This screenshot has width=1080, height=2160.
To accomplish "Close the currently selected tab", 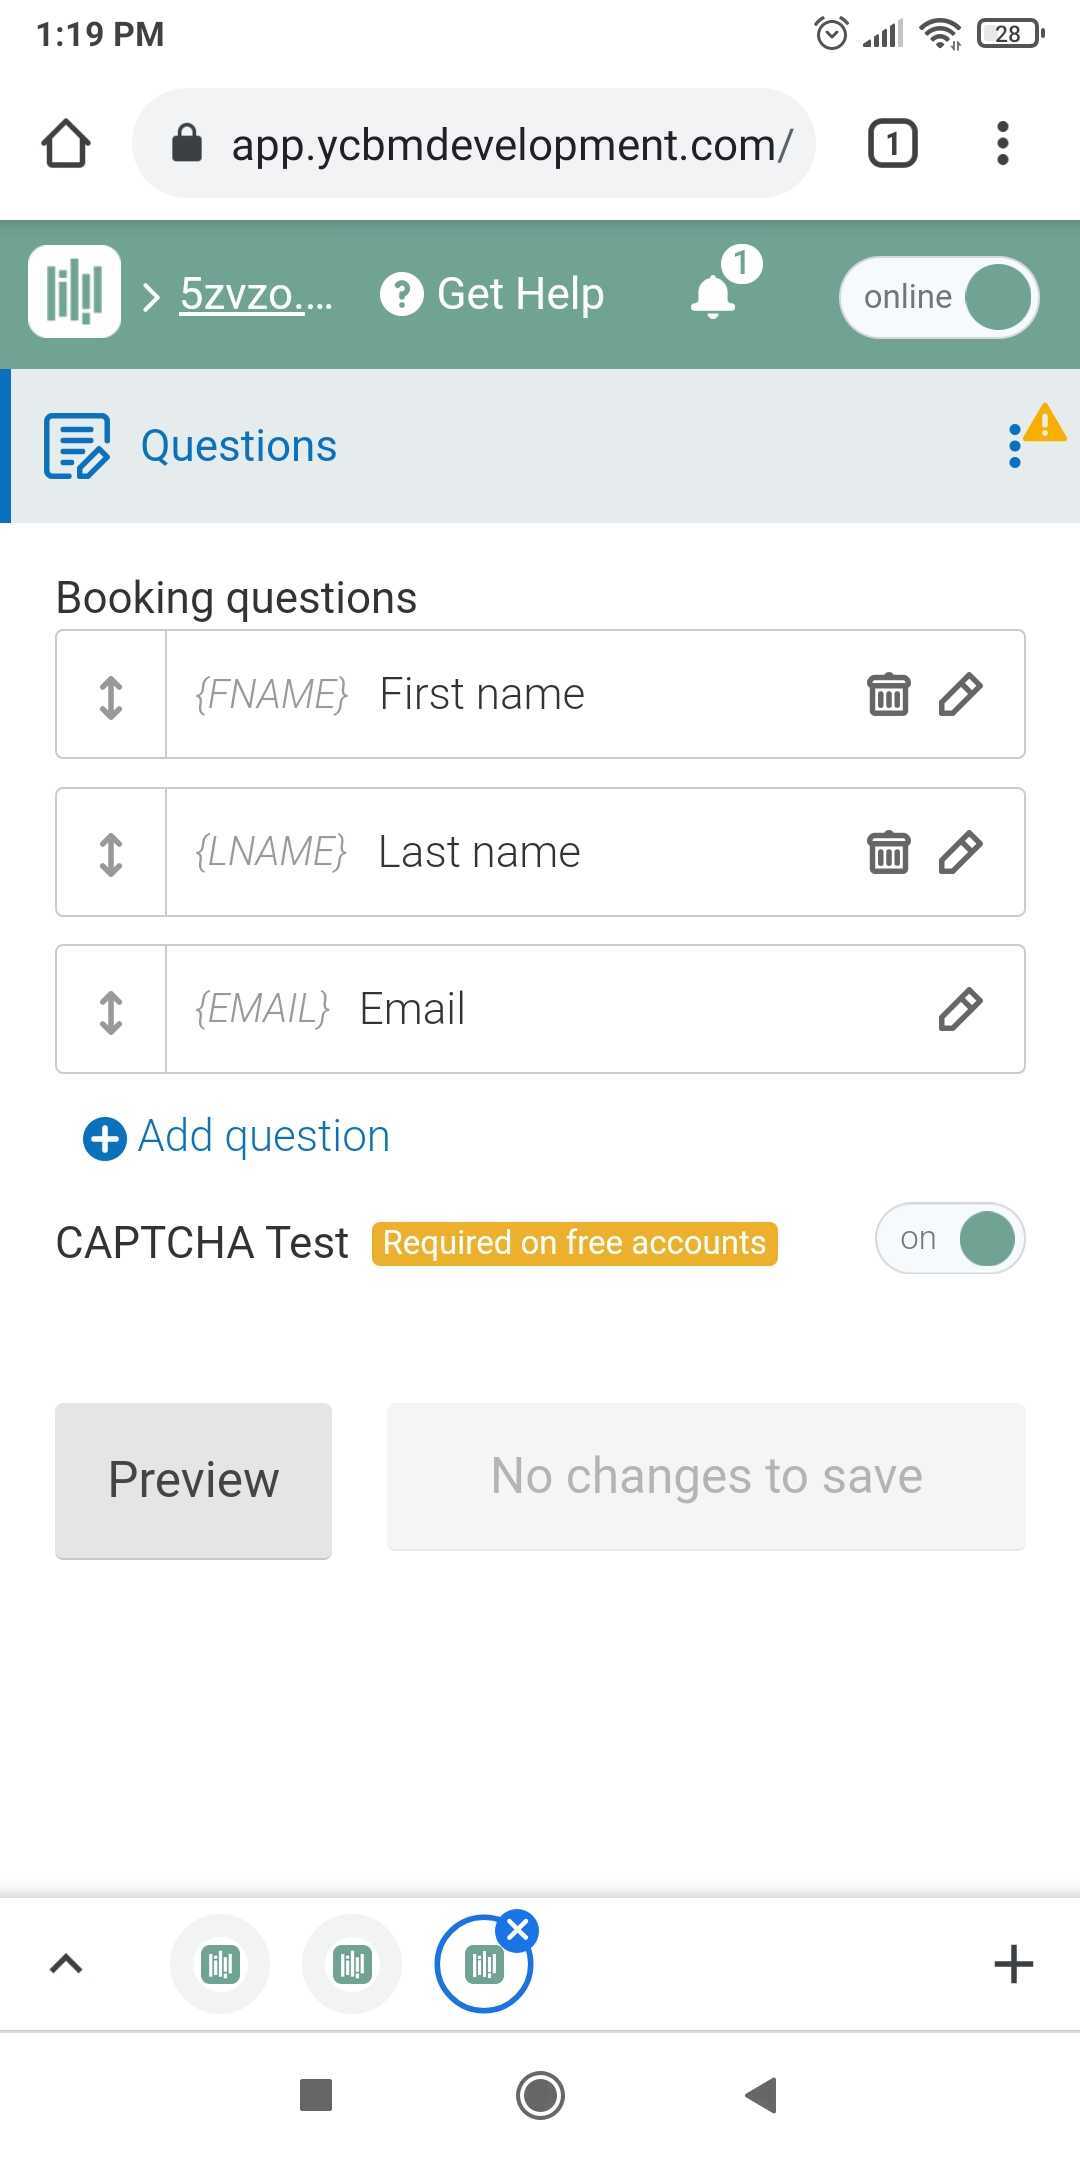I will point(518,1930).
